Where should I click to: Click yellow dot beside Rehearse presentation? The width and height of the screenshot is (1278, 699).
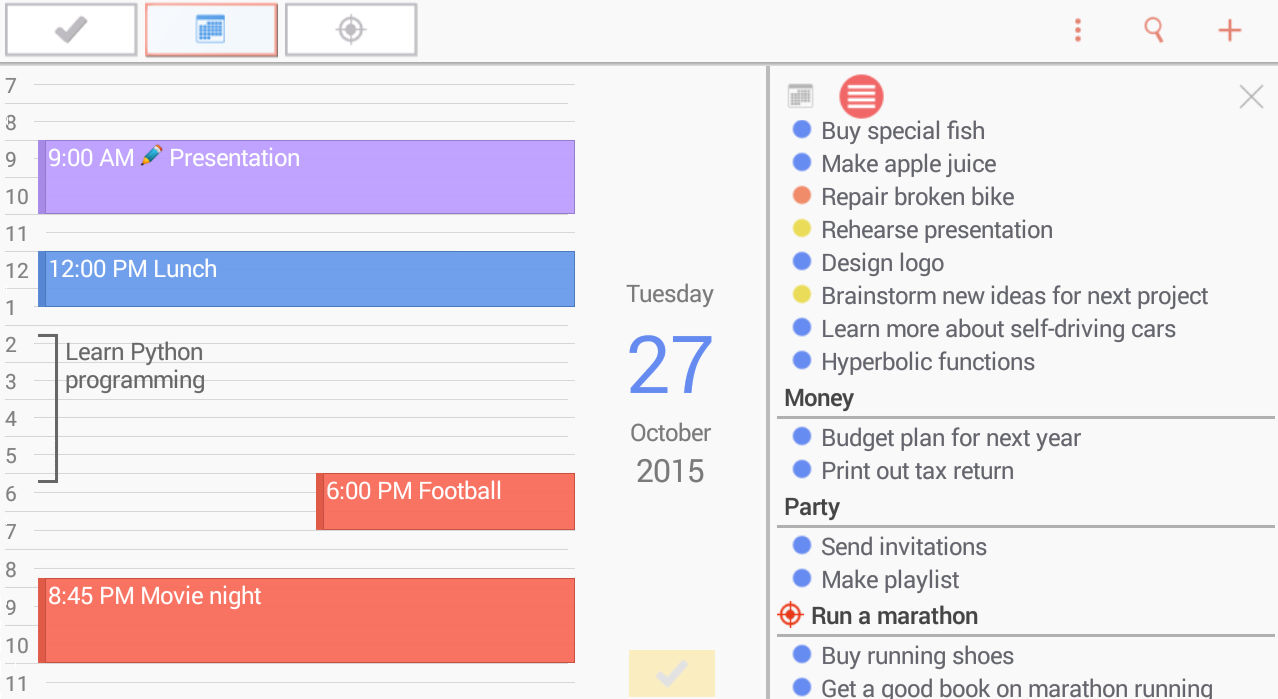(801, 229)
